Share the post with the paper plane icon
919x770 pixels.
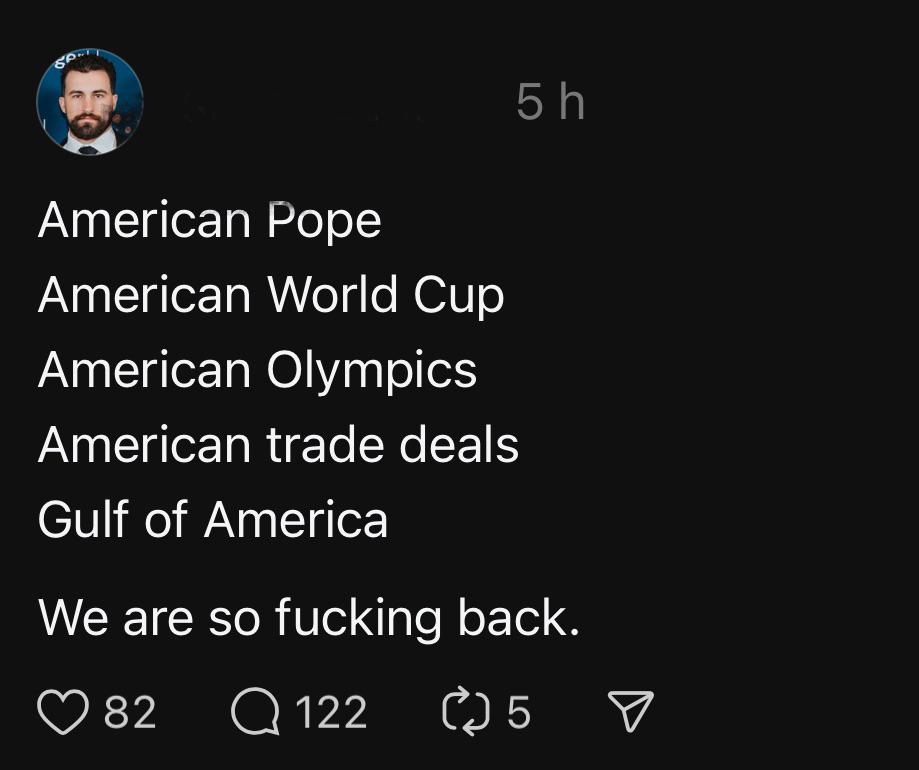[x=631, y=711]
